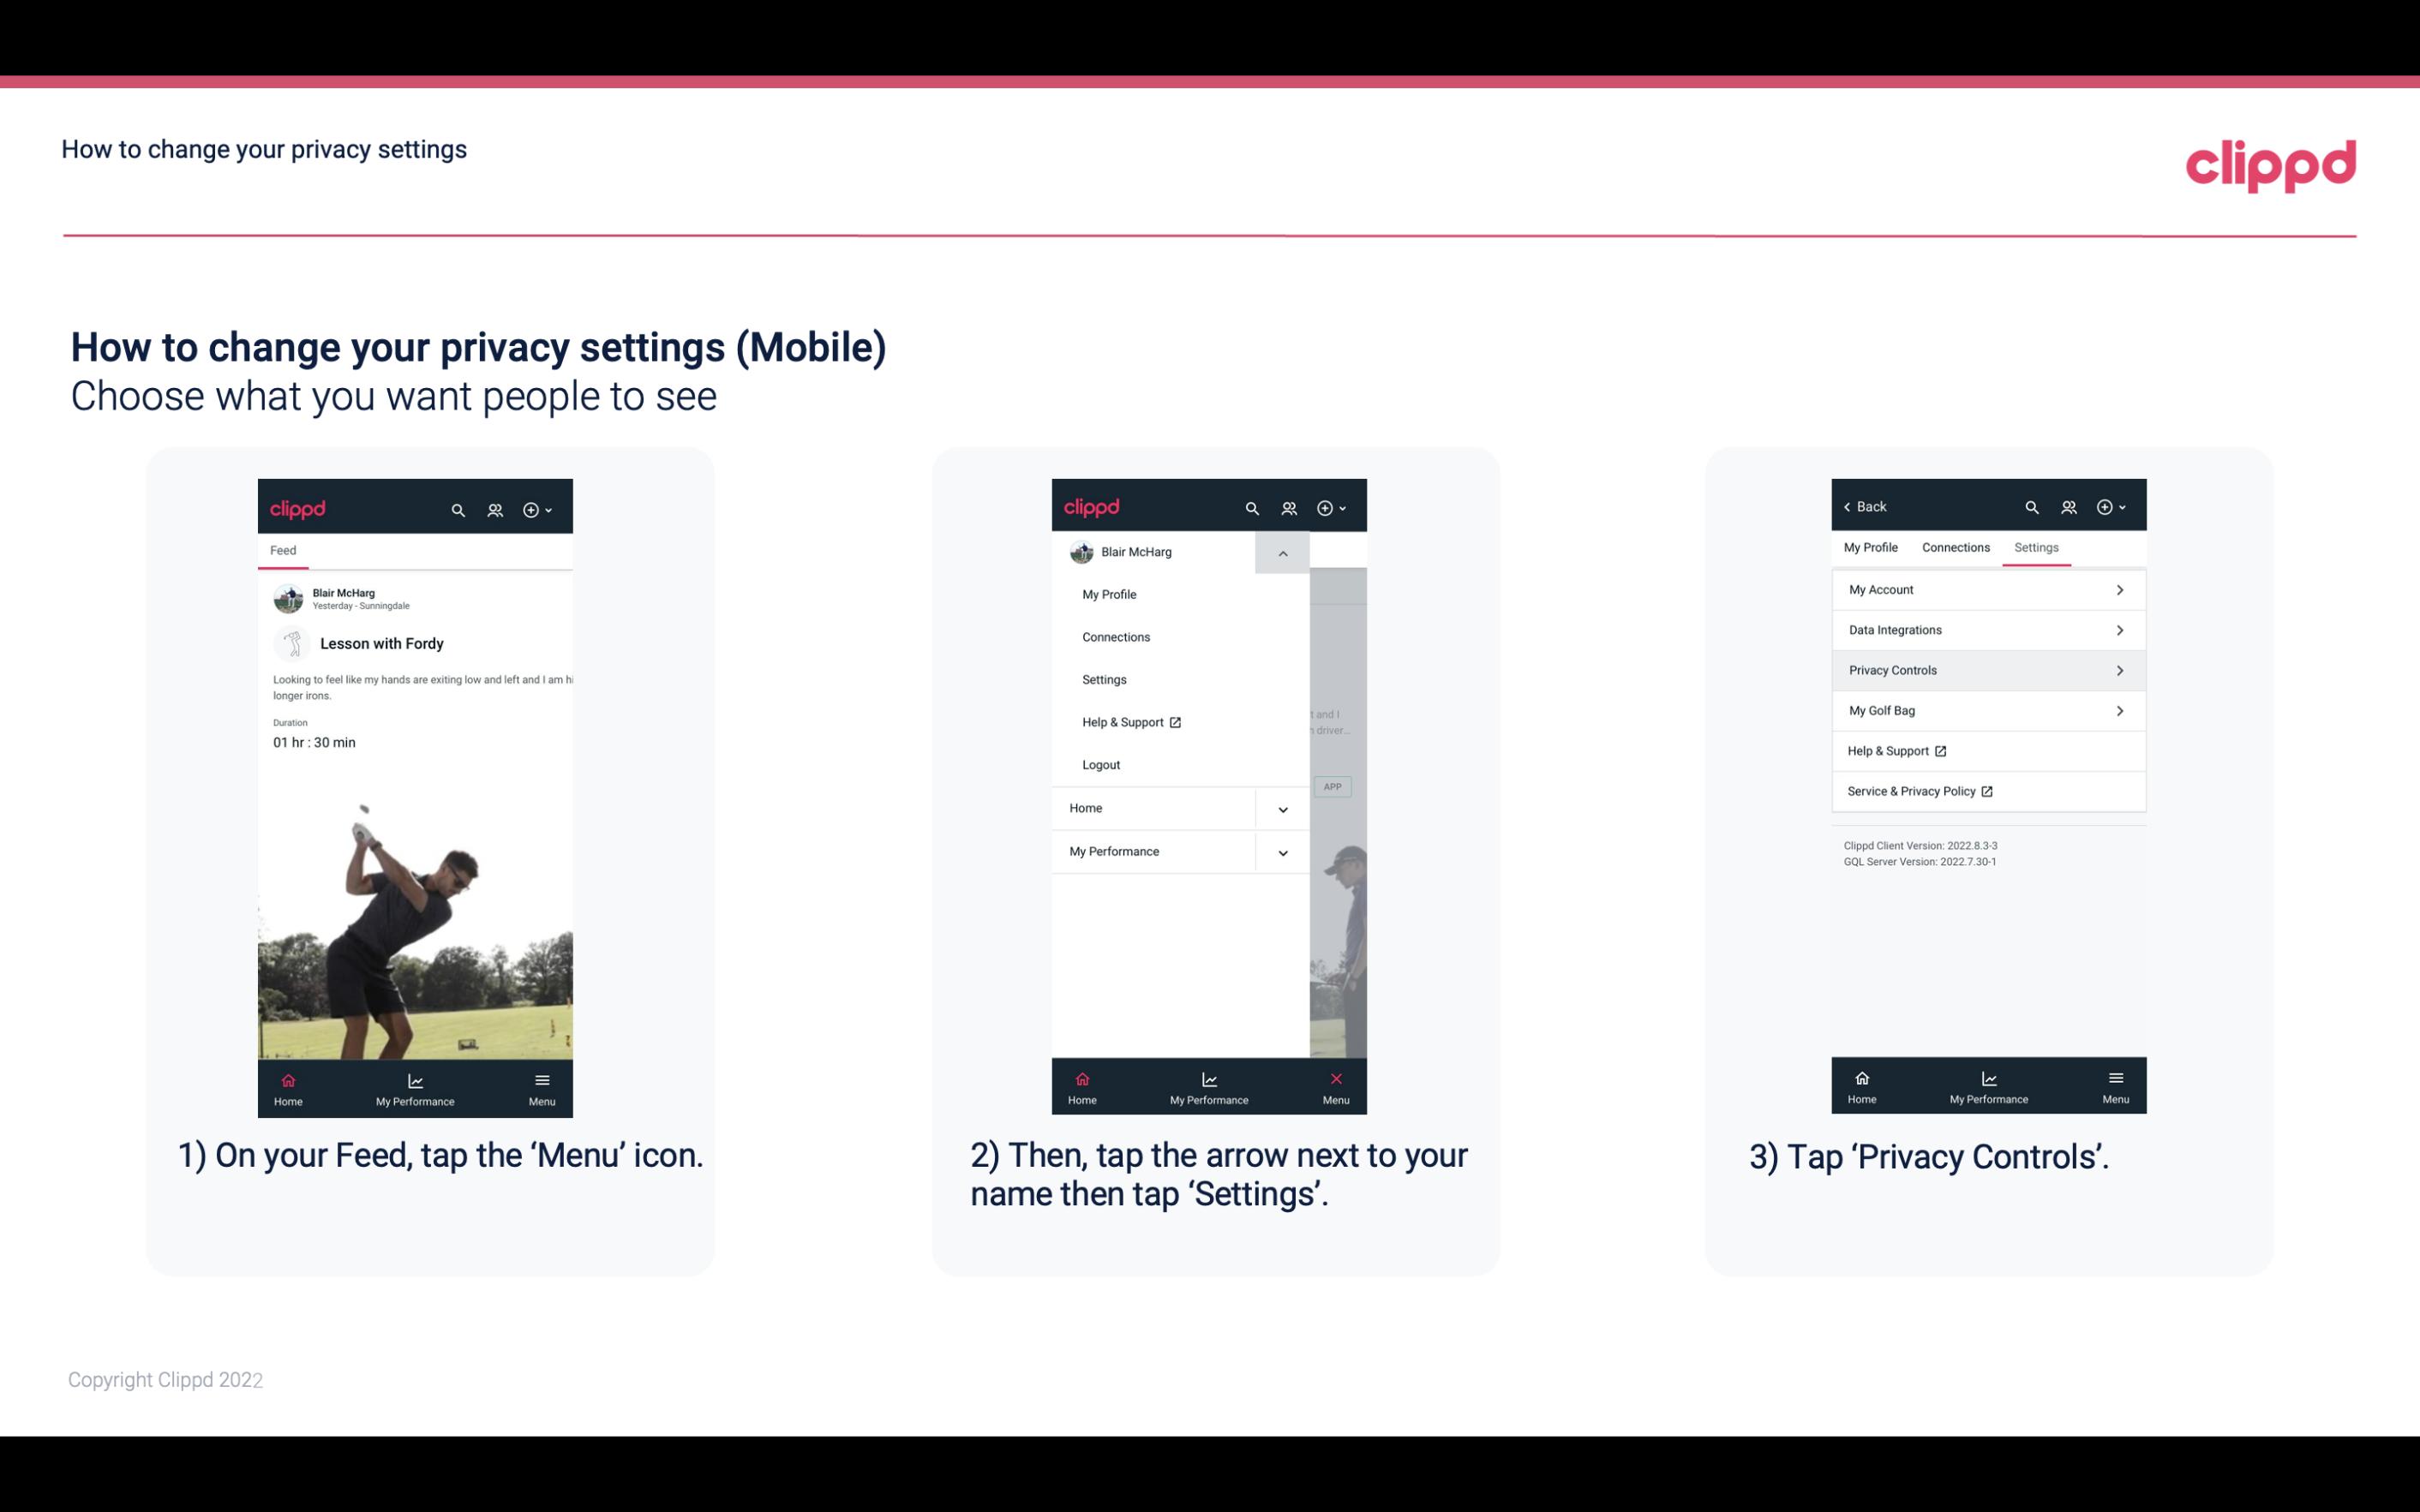Tap the My Performance icon bottom bar
2420x1512 pixels.
(x=415, y=1087)
